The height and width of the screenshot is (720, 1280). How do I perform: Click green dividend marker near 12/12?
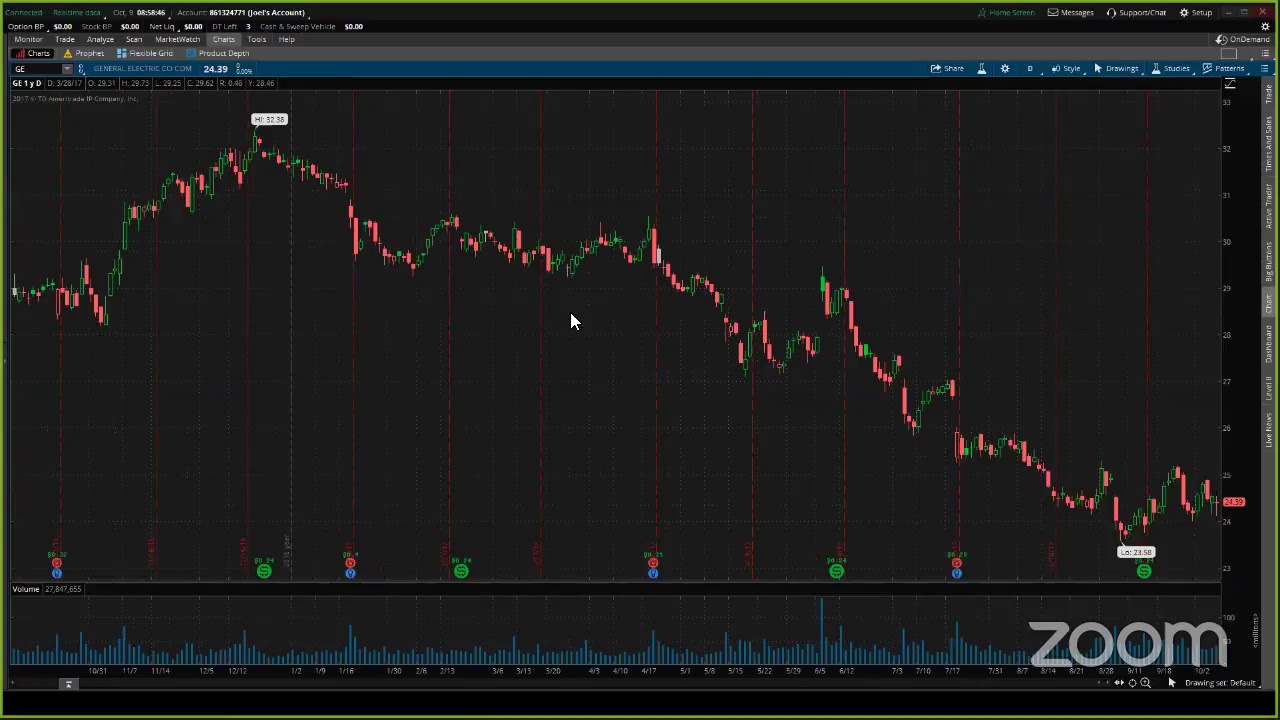pyautogui.click(x=264, y=570)
